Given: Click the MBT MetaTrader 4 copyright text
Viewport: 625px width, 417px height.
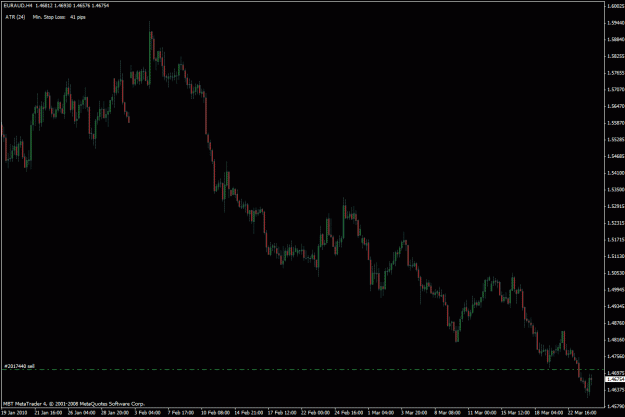Looking at the screenshot, I should pos(74,404).
